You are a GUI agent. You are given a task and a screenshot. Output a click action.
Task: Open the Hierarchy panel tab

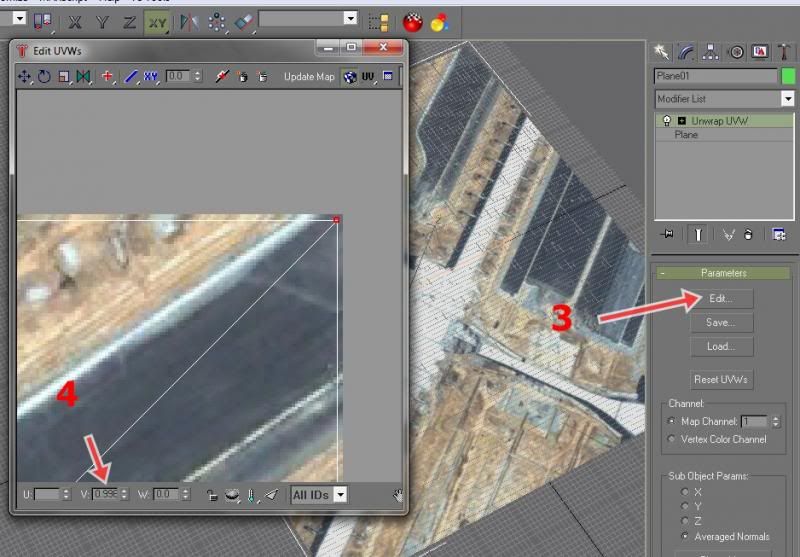[710, 52]
